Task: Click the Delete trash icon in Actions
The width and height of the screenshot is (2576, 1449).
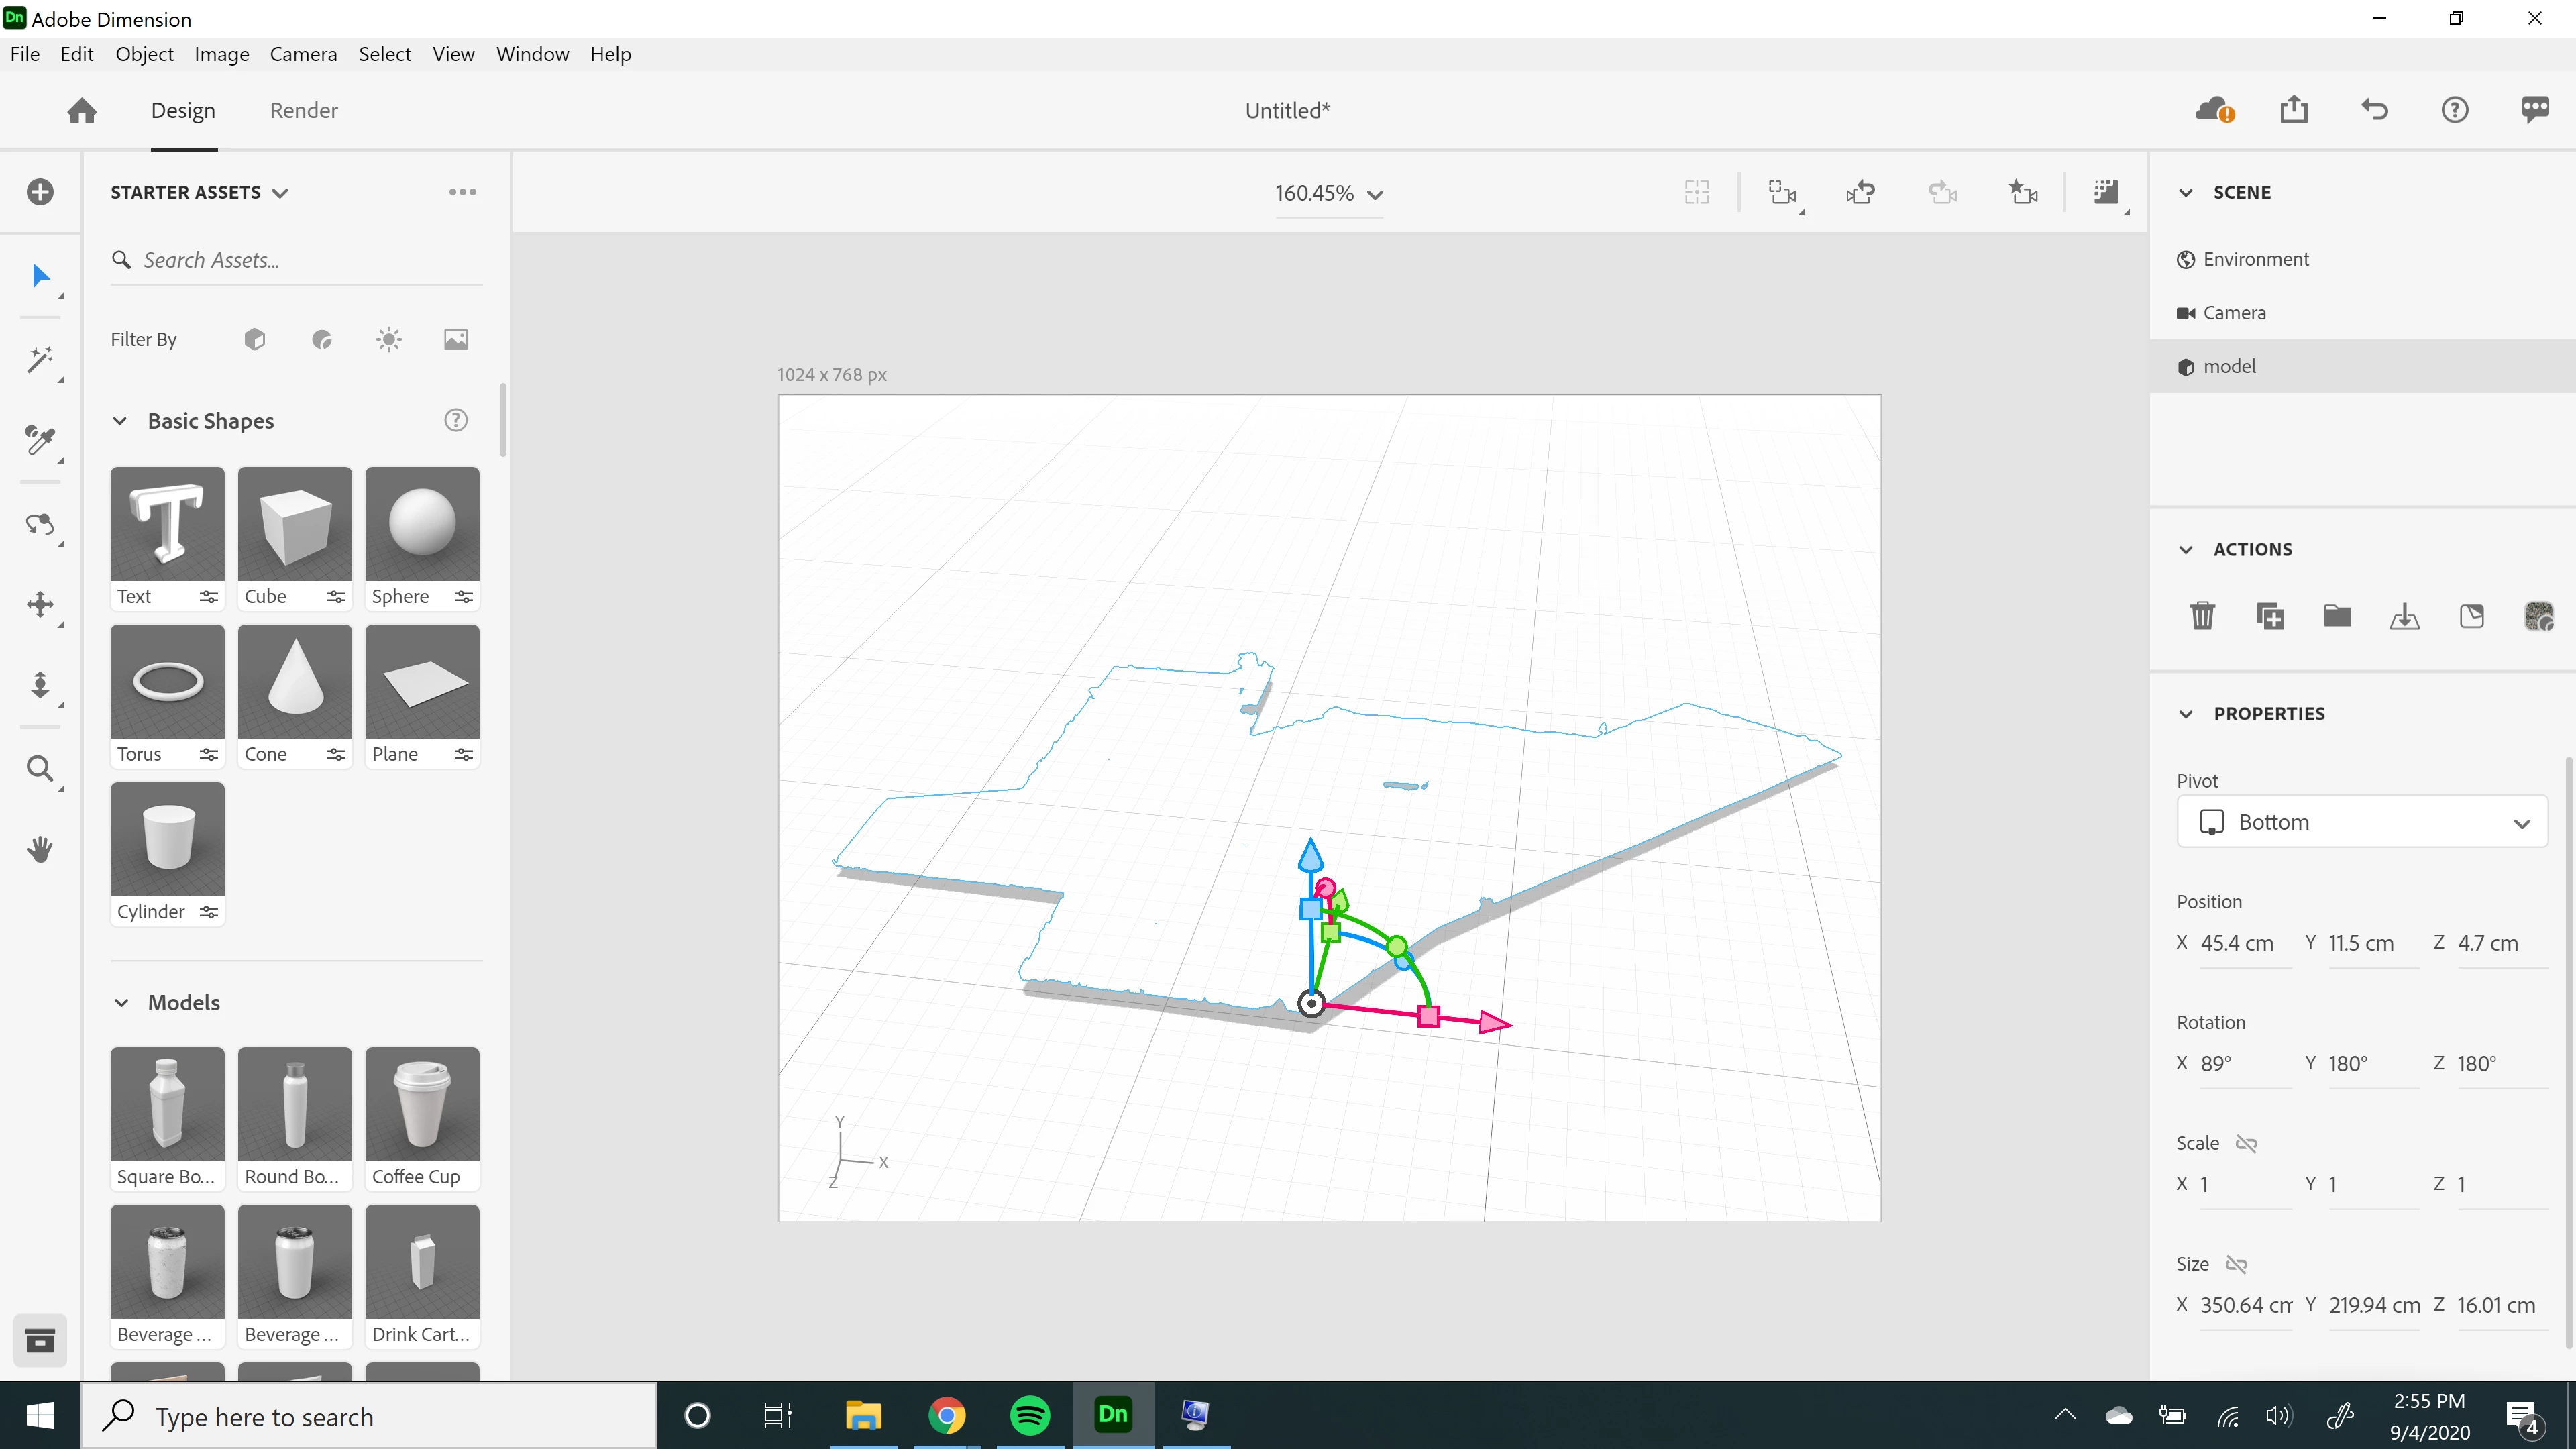Action: tap(2202, 616)
